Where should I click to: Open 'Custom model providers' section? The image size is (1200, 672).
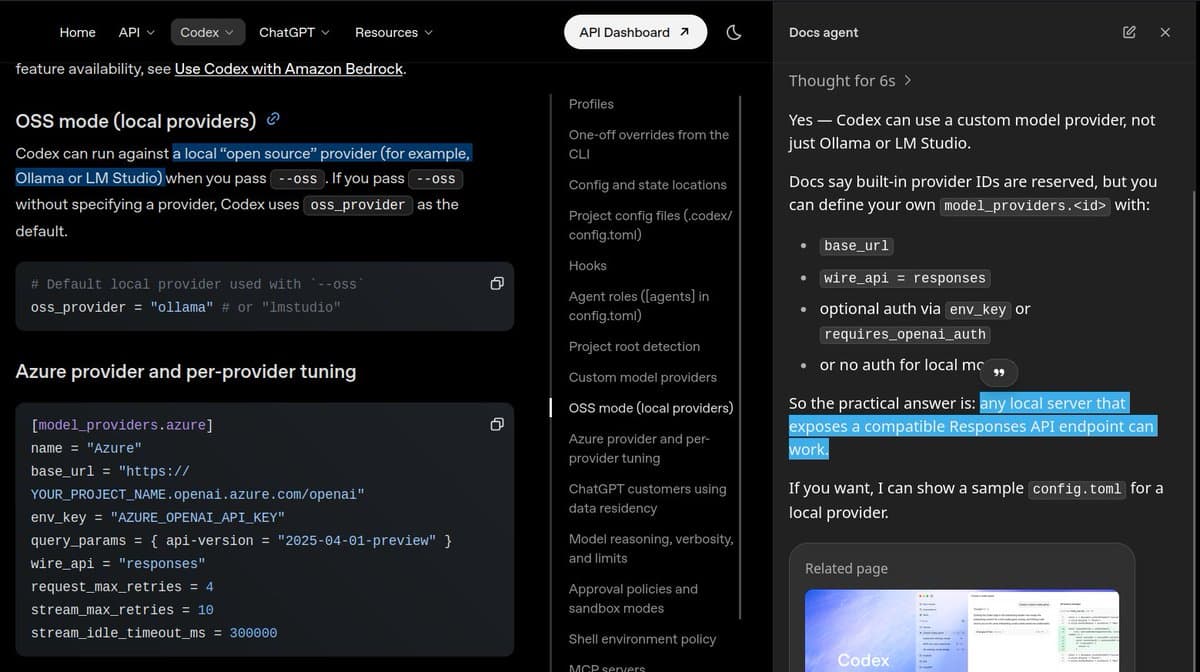643,377
